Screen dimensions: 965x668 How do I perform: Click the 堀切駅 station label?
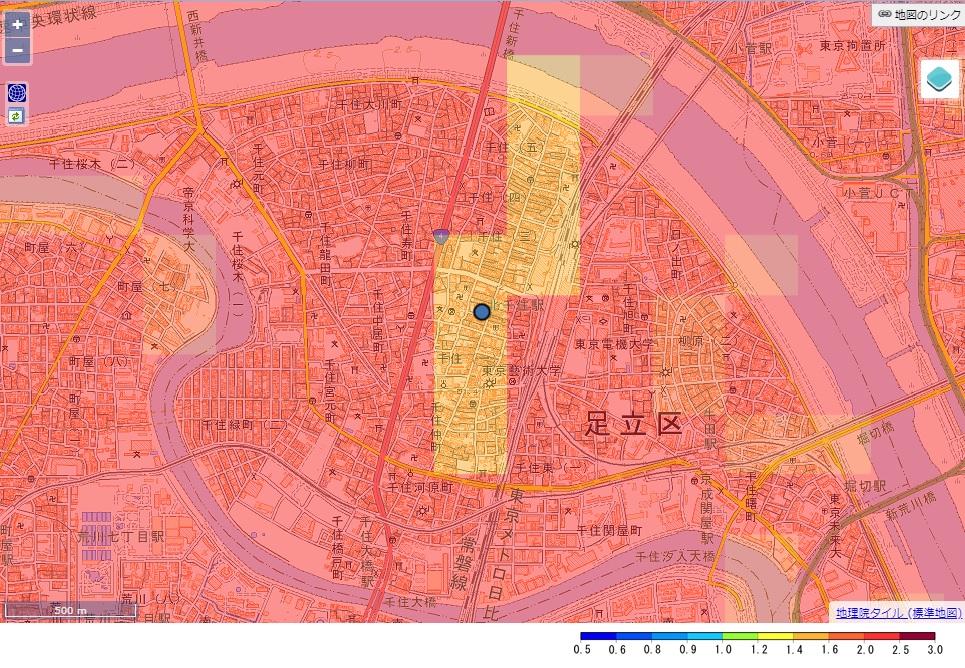(866, 485)
